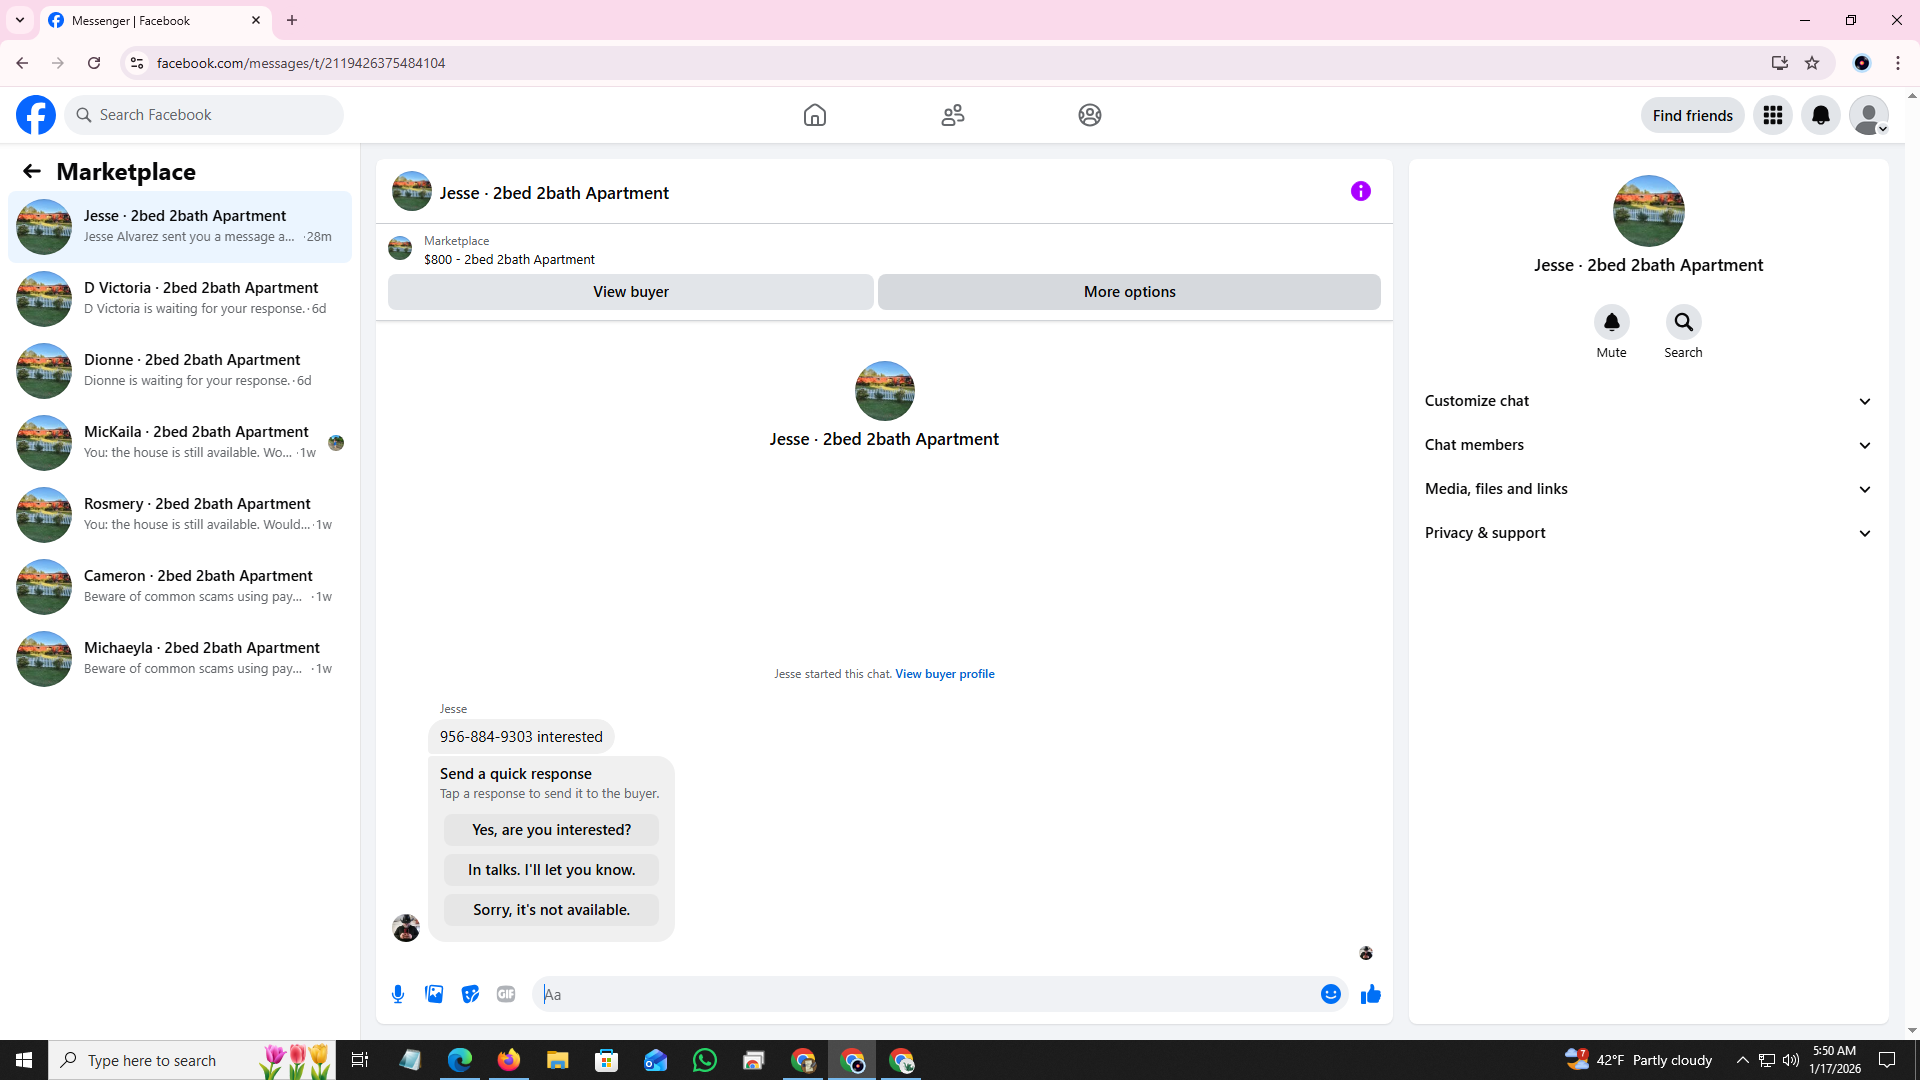Go to the Facebook Home tab
Screen dimensions: 1920x1080
tap(814, 115)
